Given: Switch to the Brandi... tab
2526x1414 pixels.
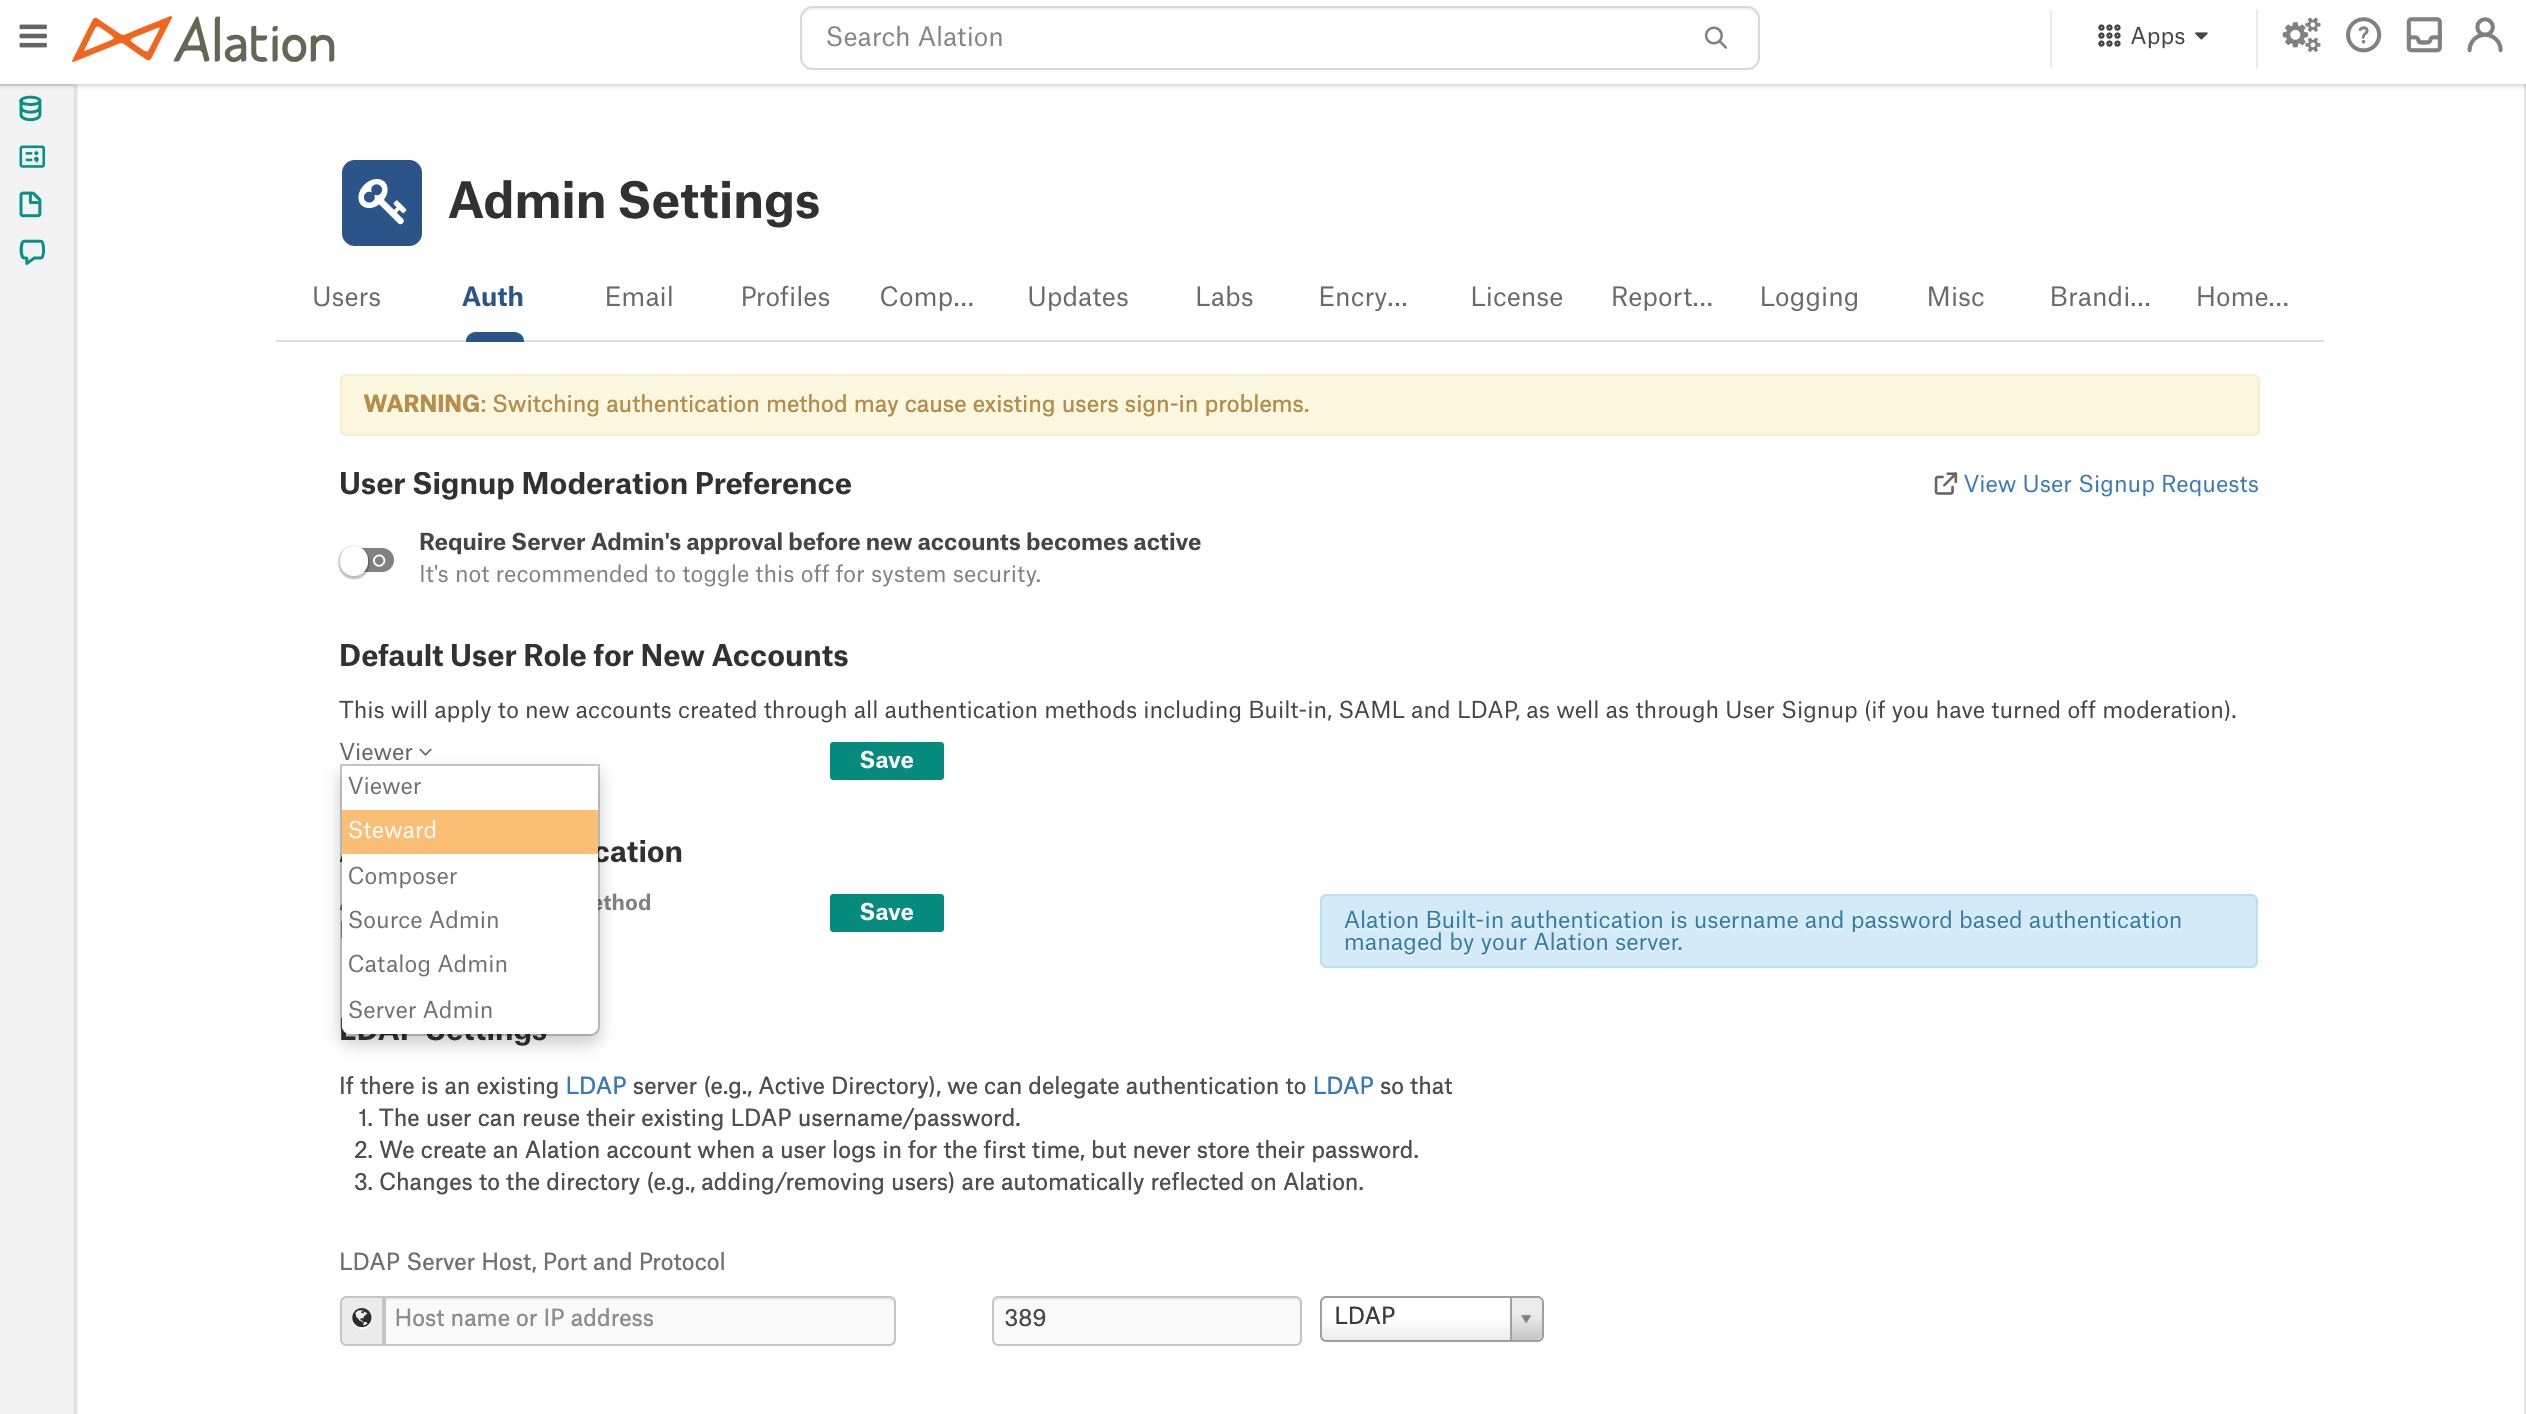Looking at the screenshot, I should (2100, 297).
